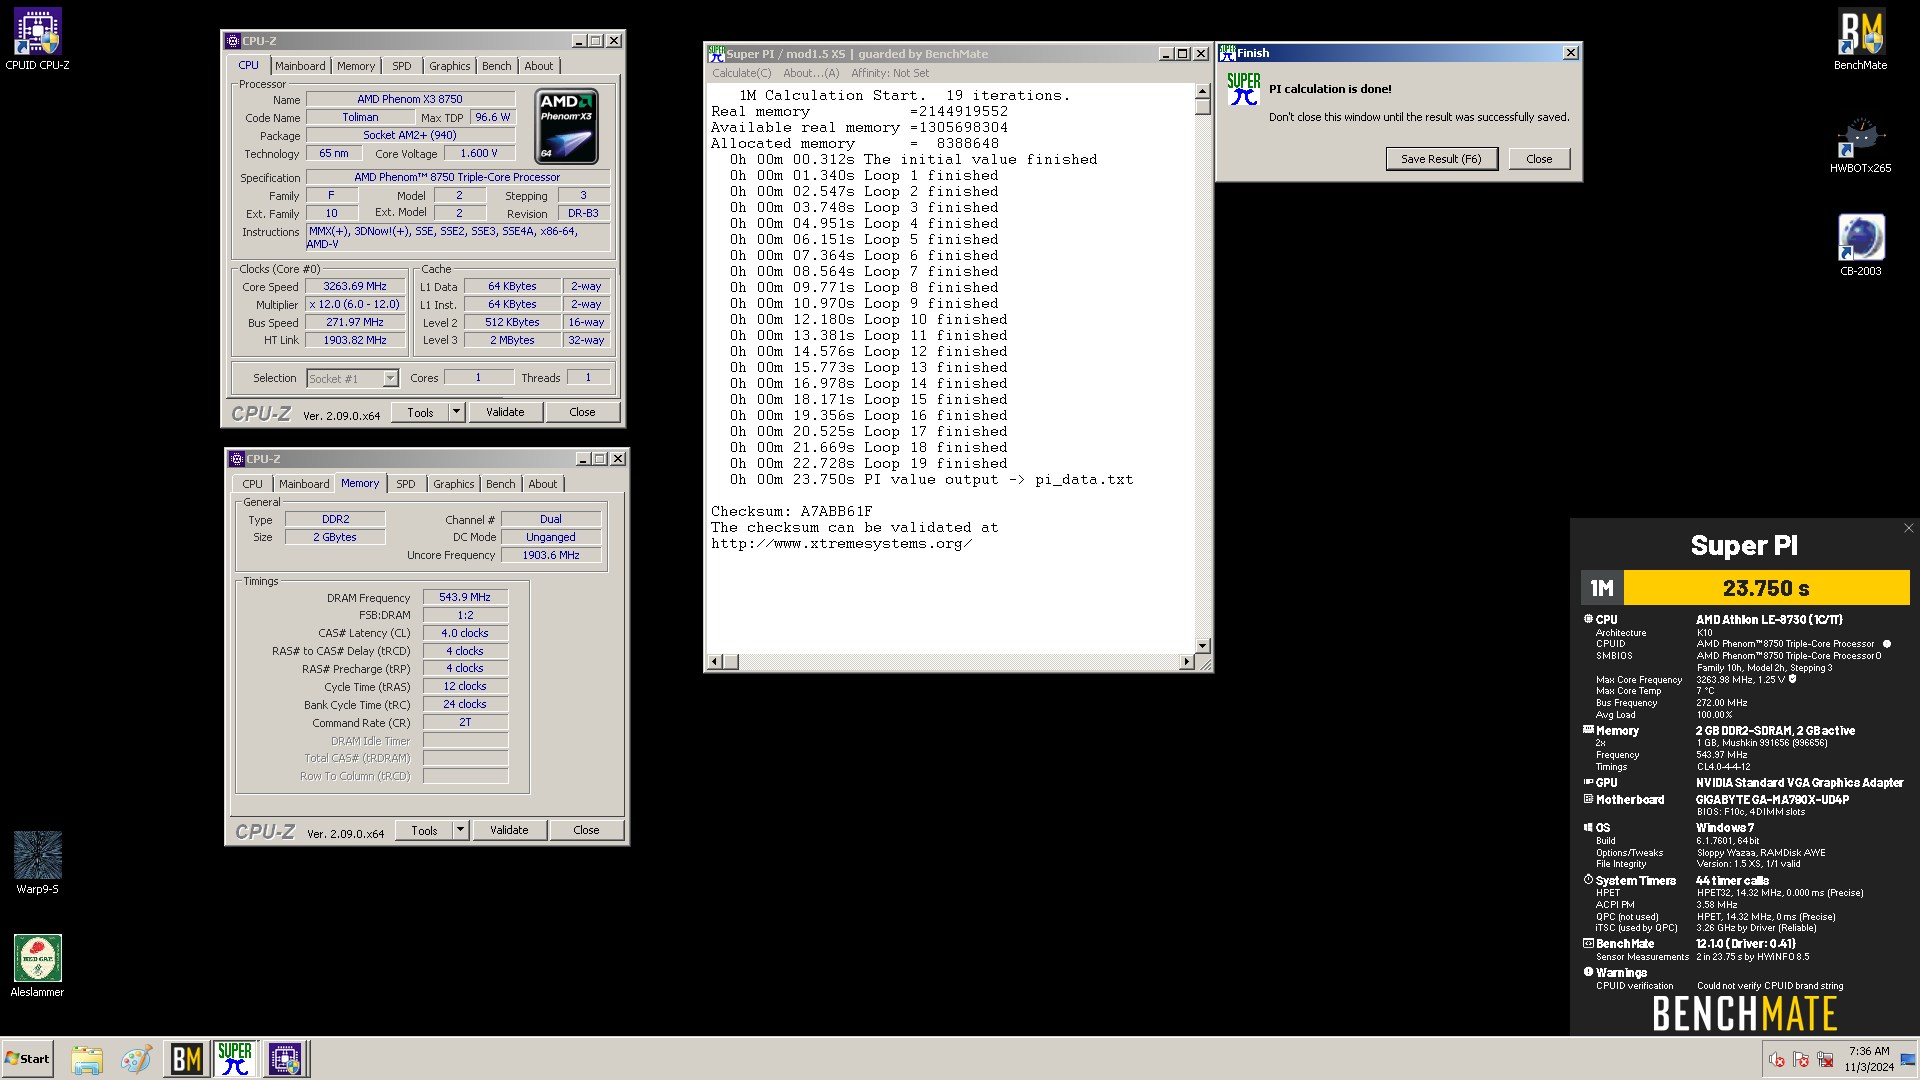Click the Windows Start button
1920x1080 pixels.
pos(27,1059)
